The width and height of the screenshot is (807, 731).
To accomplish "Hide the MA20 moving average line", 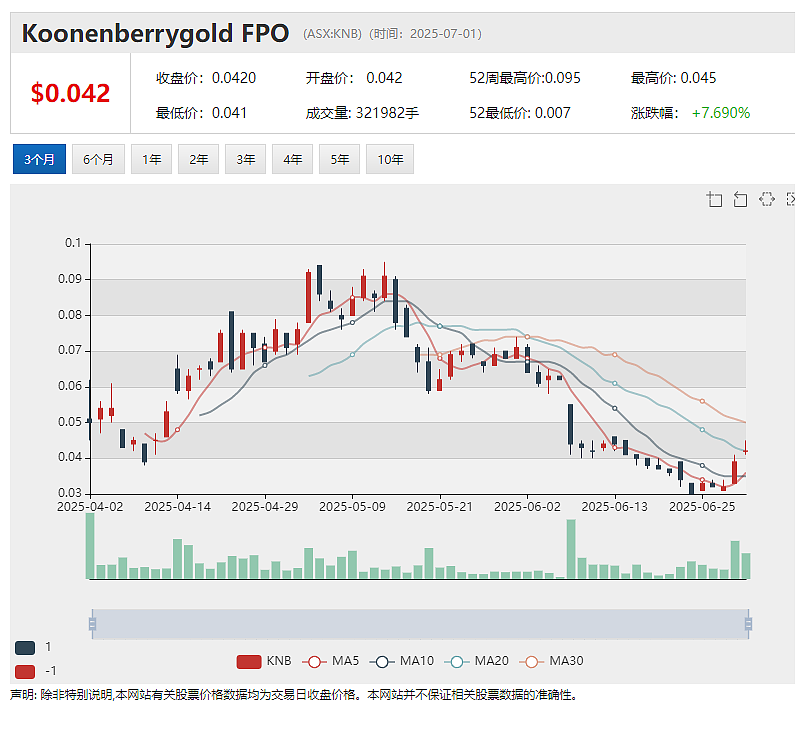I will (x=476, y=662).
